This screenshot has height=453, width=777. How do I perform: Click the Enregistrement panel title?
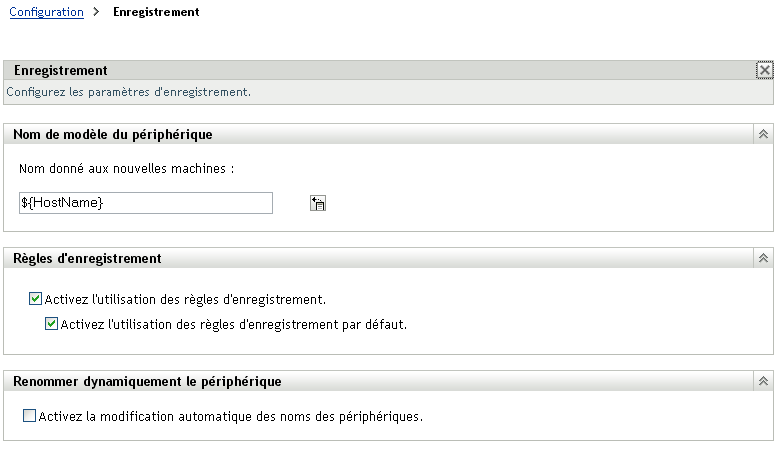click(x=60, y=70)
